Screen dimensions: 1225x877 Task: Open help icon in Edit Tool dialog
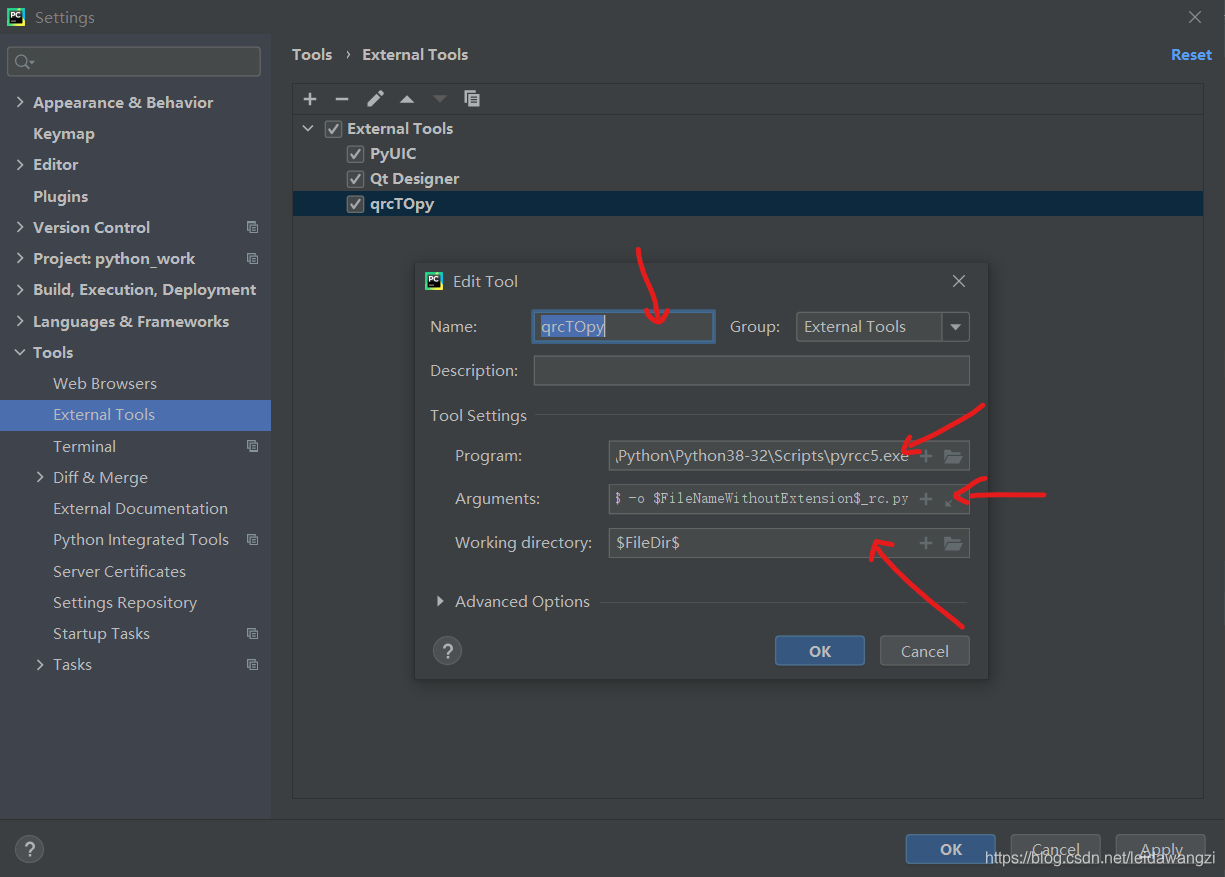447,651
